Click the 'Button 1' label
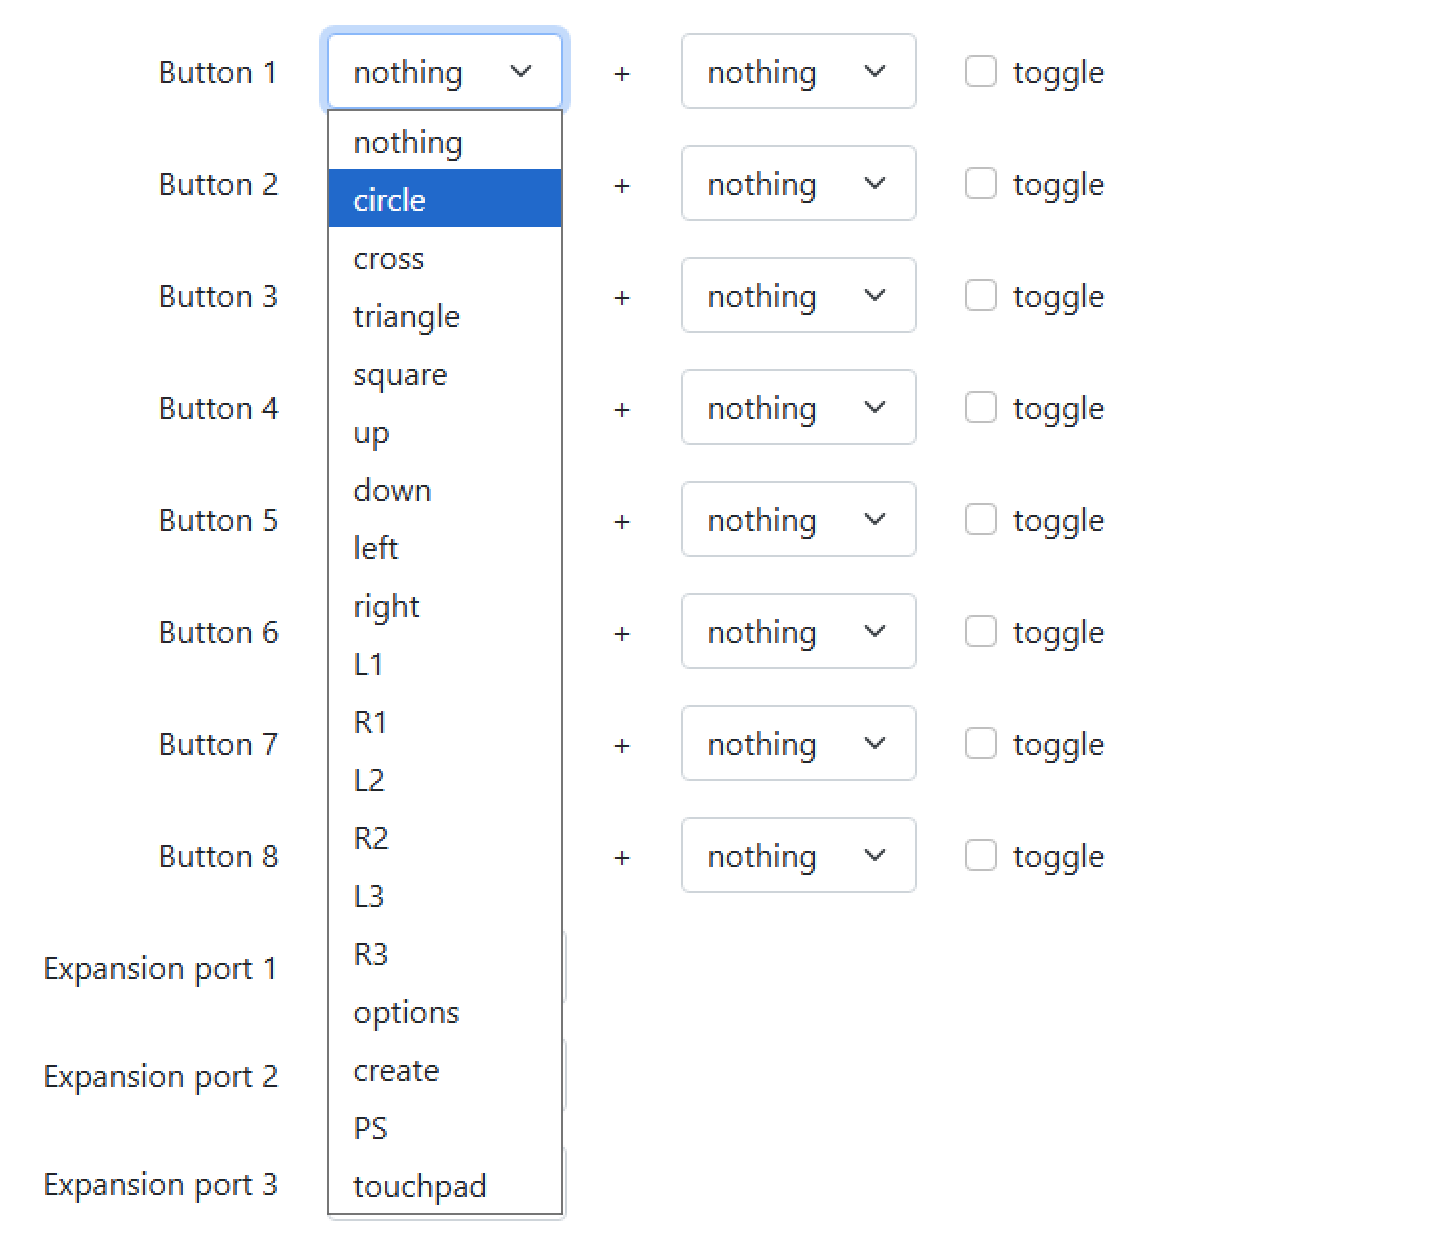This screenshot has height=1237, width=1435. [x=218, y=73]
